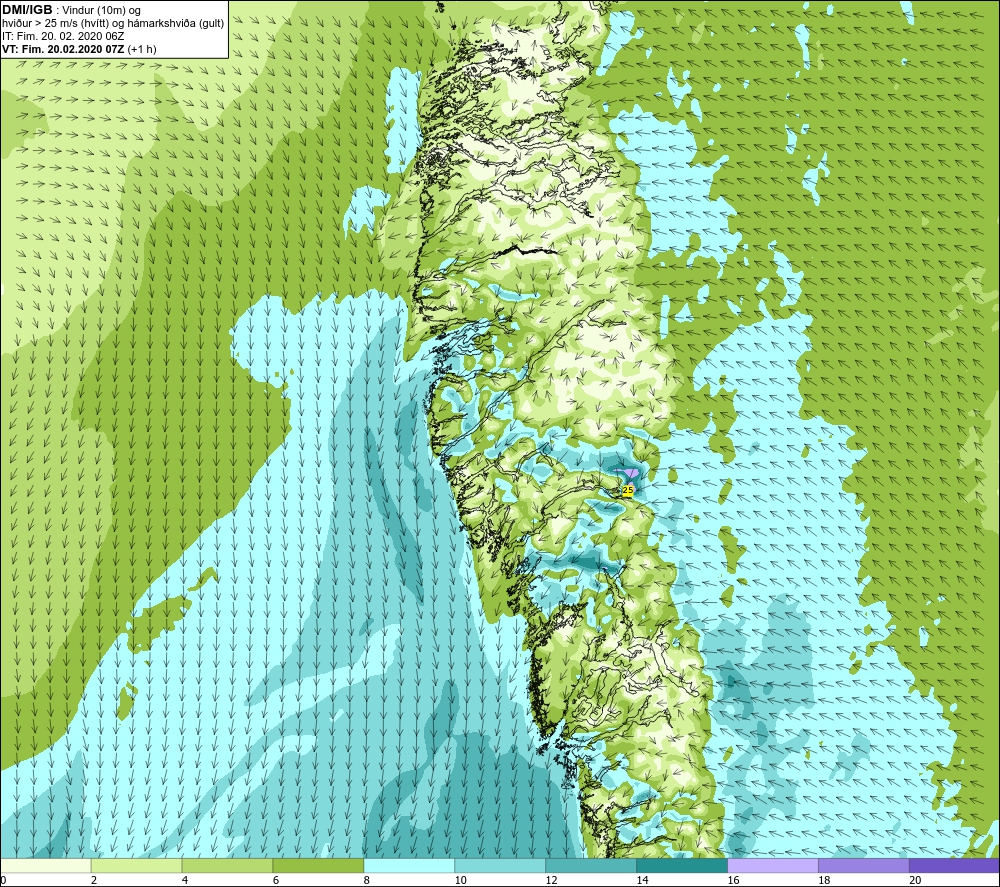Click the legend scale label '20'
1000x887 pixels.
coord(915,880)
